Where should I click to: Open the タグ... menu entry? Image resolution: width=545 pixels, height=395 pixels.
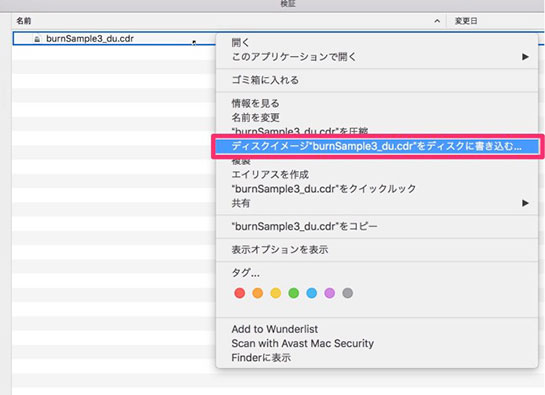tap(377, 273)
